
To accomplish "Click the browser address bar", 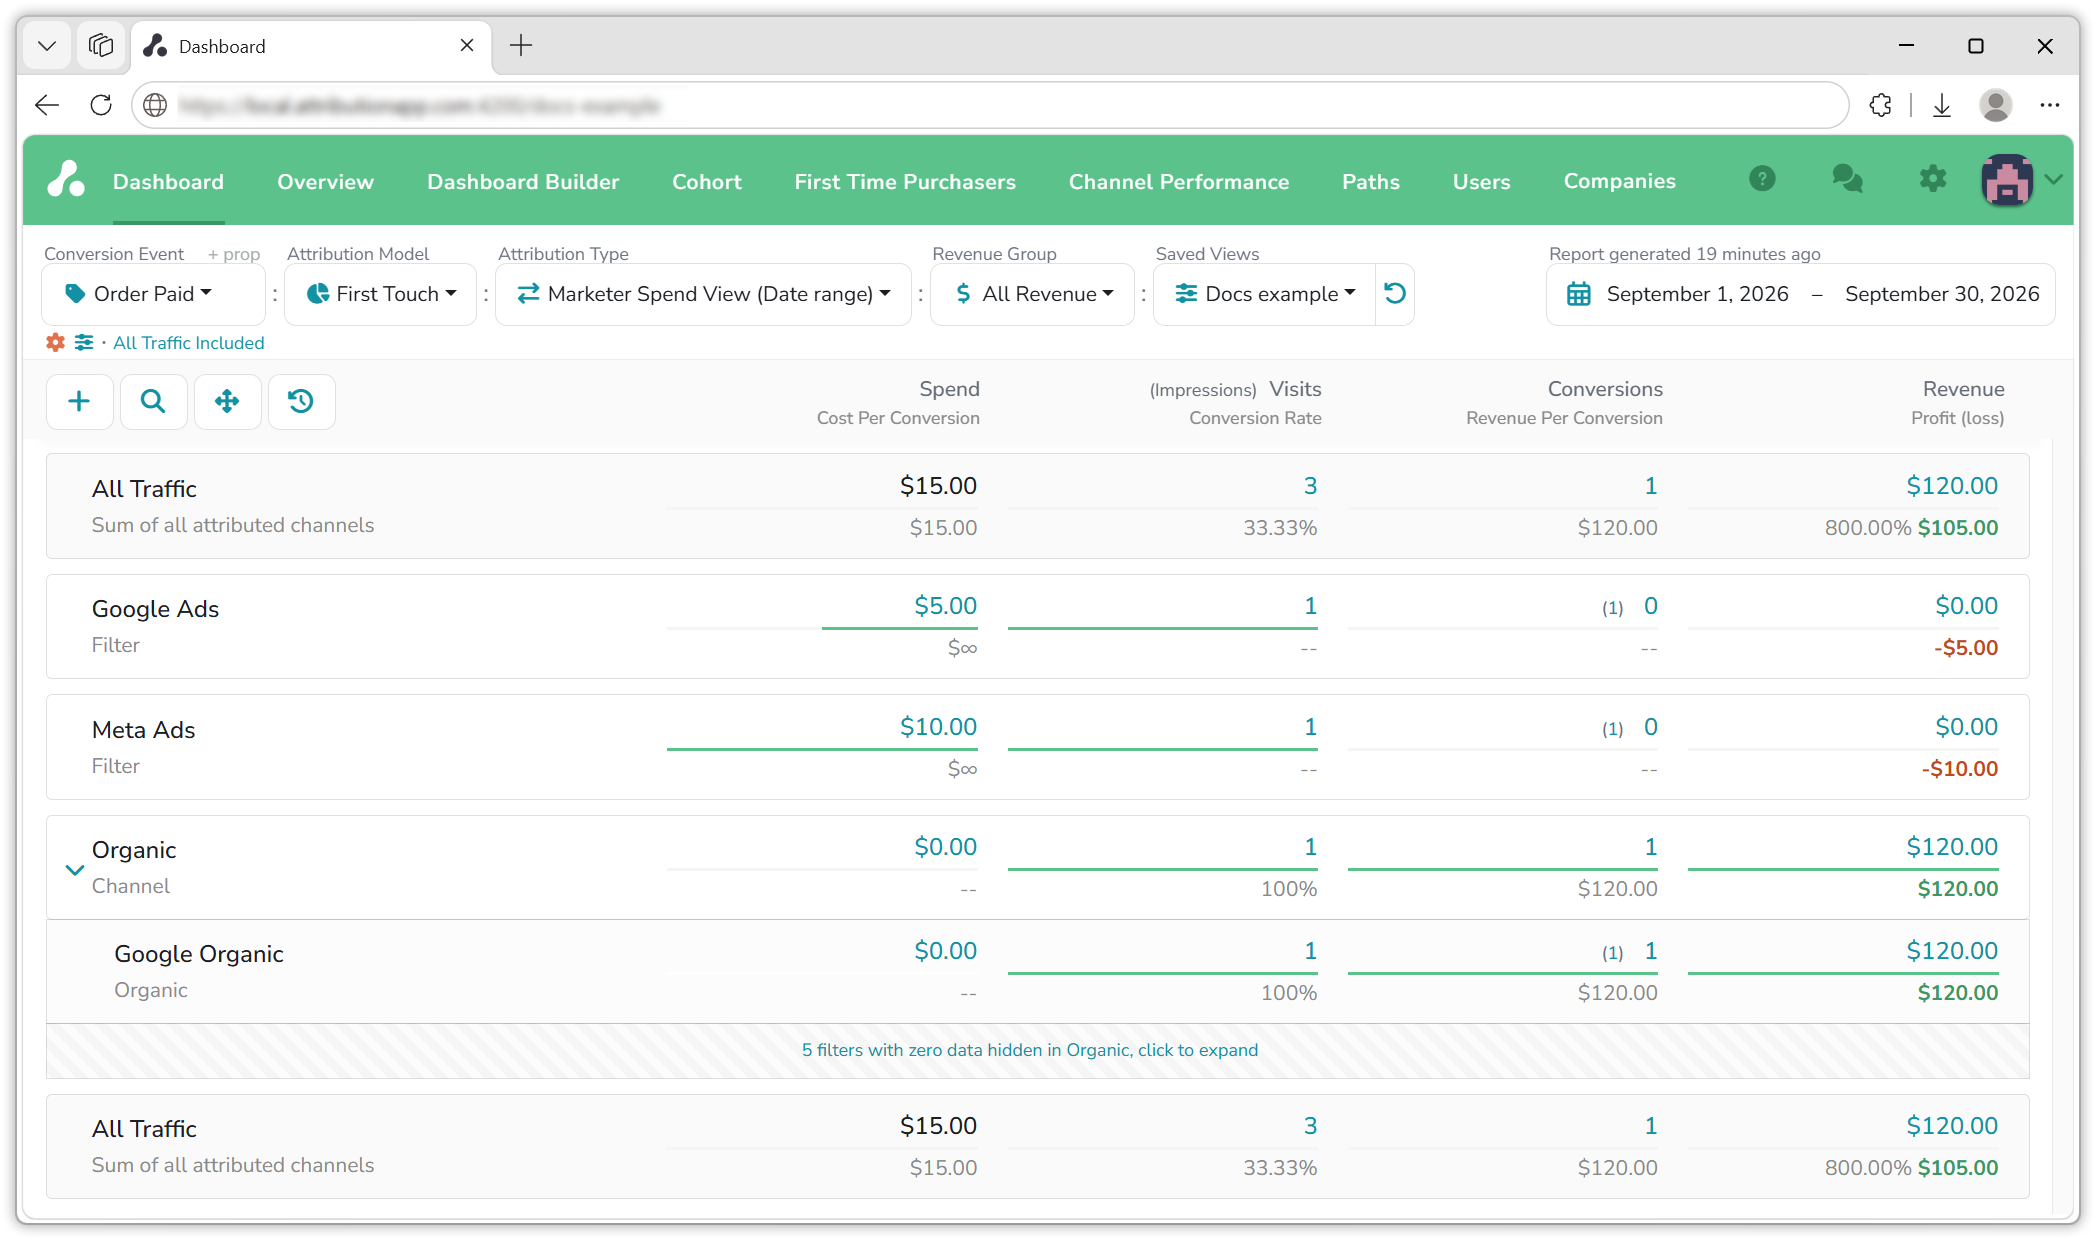I will tap(990, 105).
